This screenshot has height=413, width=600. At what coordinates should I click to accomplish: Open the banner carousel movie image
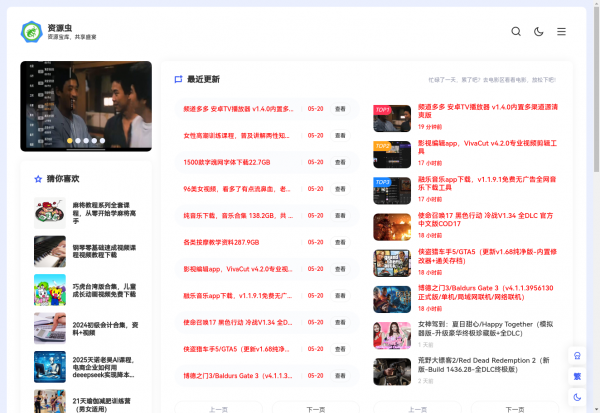pyautogui.click(x=86, y=105)
